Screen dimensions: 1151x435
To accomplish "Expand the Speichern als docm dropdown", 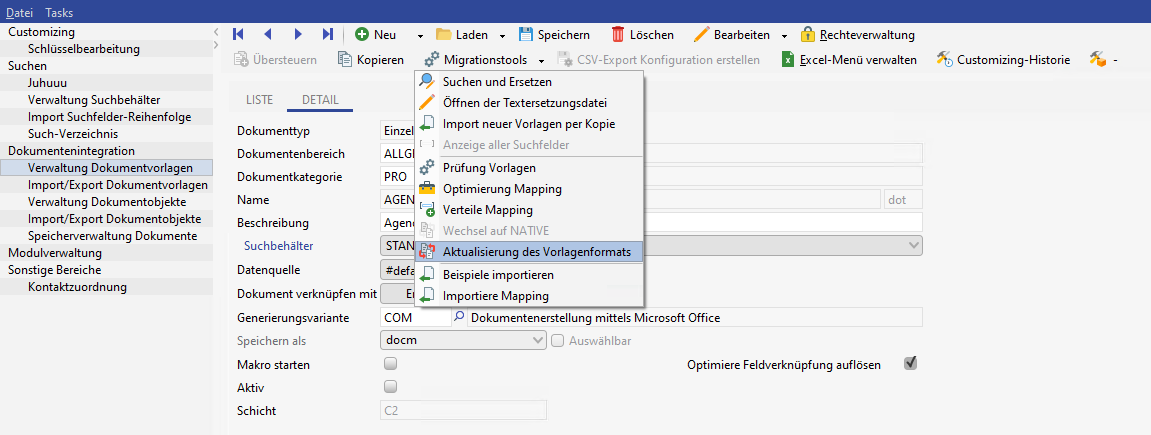I will point(538,341).
